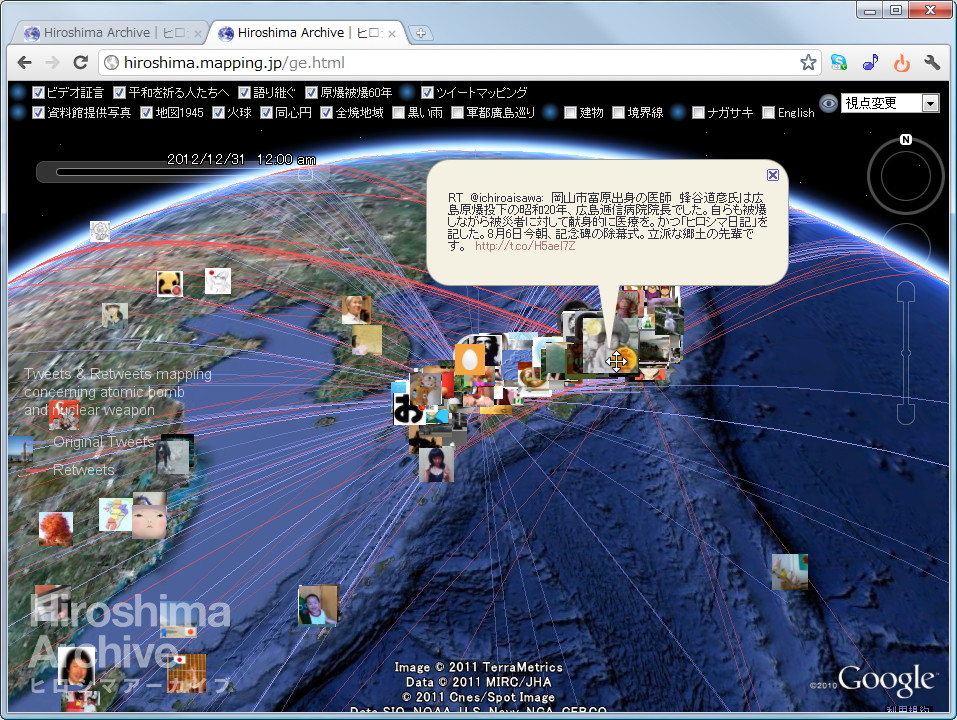Screen dimensions: 957x720
Task: Click the Google Earth zoom slider
Action: [x=906, y=353]
